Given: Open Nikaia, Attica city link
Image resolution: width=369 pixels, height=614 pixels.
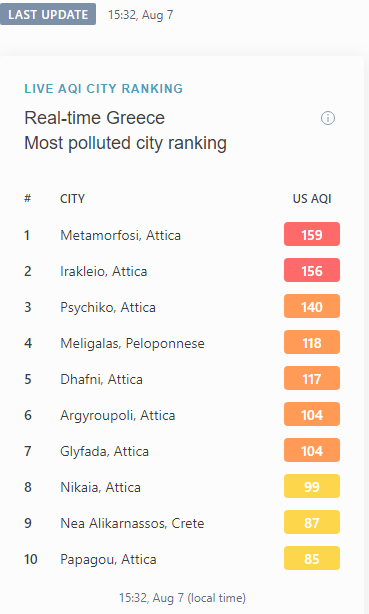Looking at the screenshot, I should pos(100,487).
